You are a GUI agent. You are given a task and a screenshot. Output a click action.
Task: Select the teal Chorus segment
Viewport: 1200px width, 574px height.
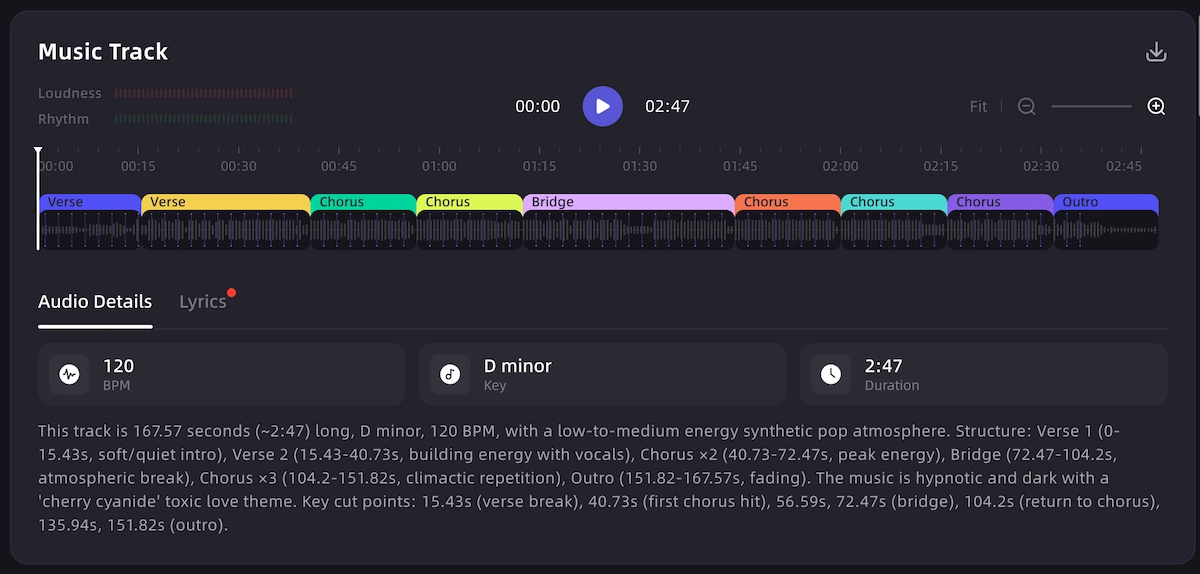coord(894,202)
